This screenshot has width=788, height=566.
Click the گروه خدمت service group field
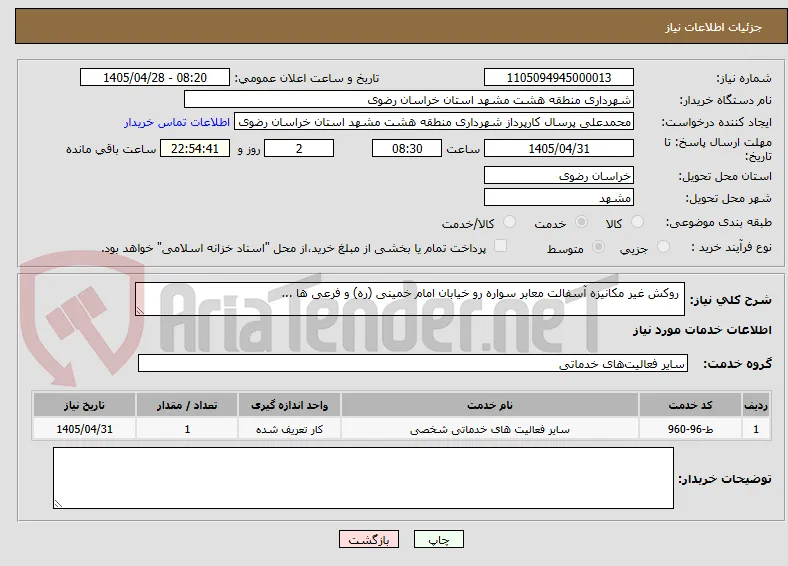click(413, 363)
